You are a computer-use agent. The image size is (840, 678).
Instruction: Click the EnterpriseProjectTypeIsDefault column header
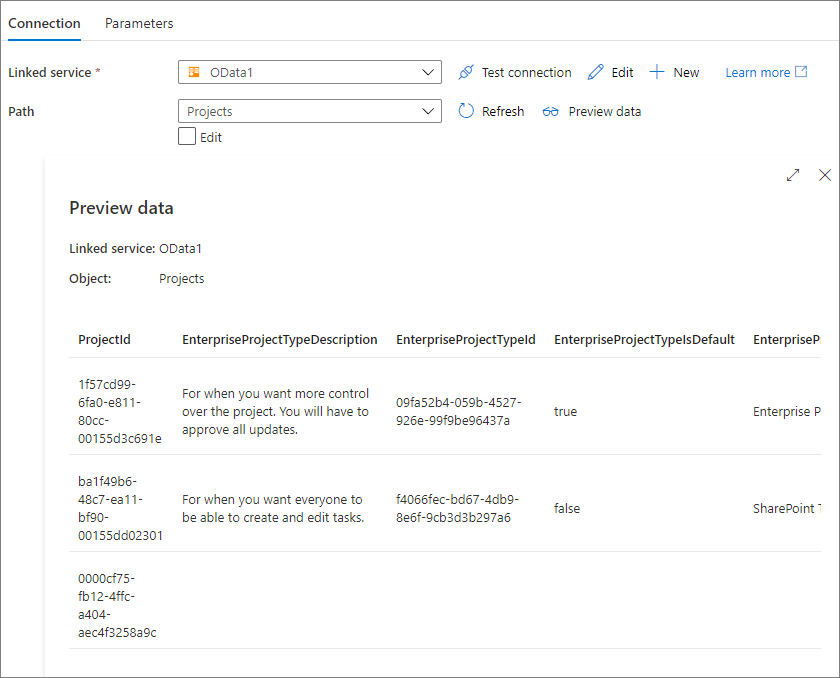[x=644, y=339]
